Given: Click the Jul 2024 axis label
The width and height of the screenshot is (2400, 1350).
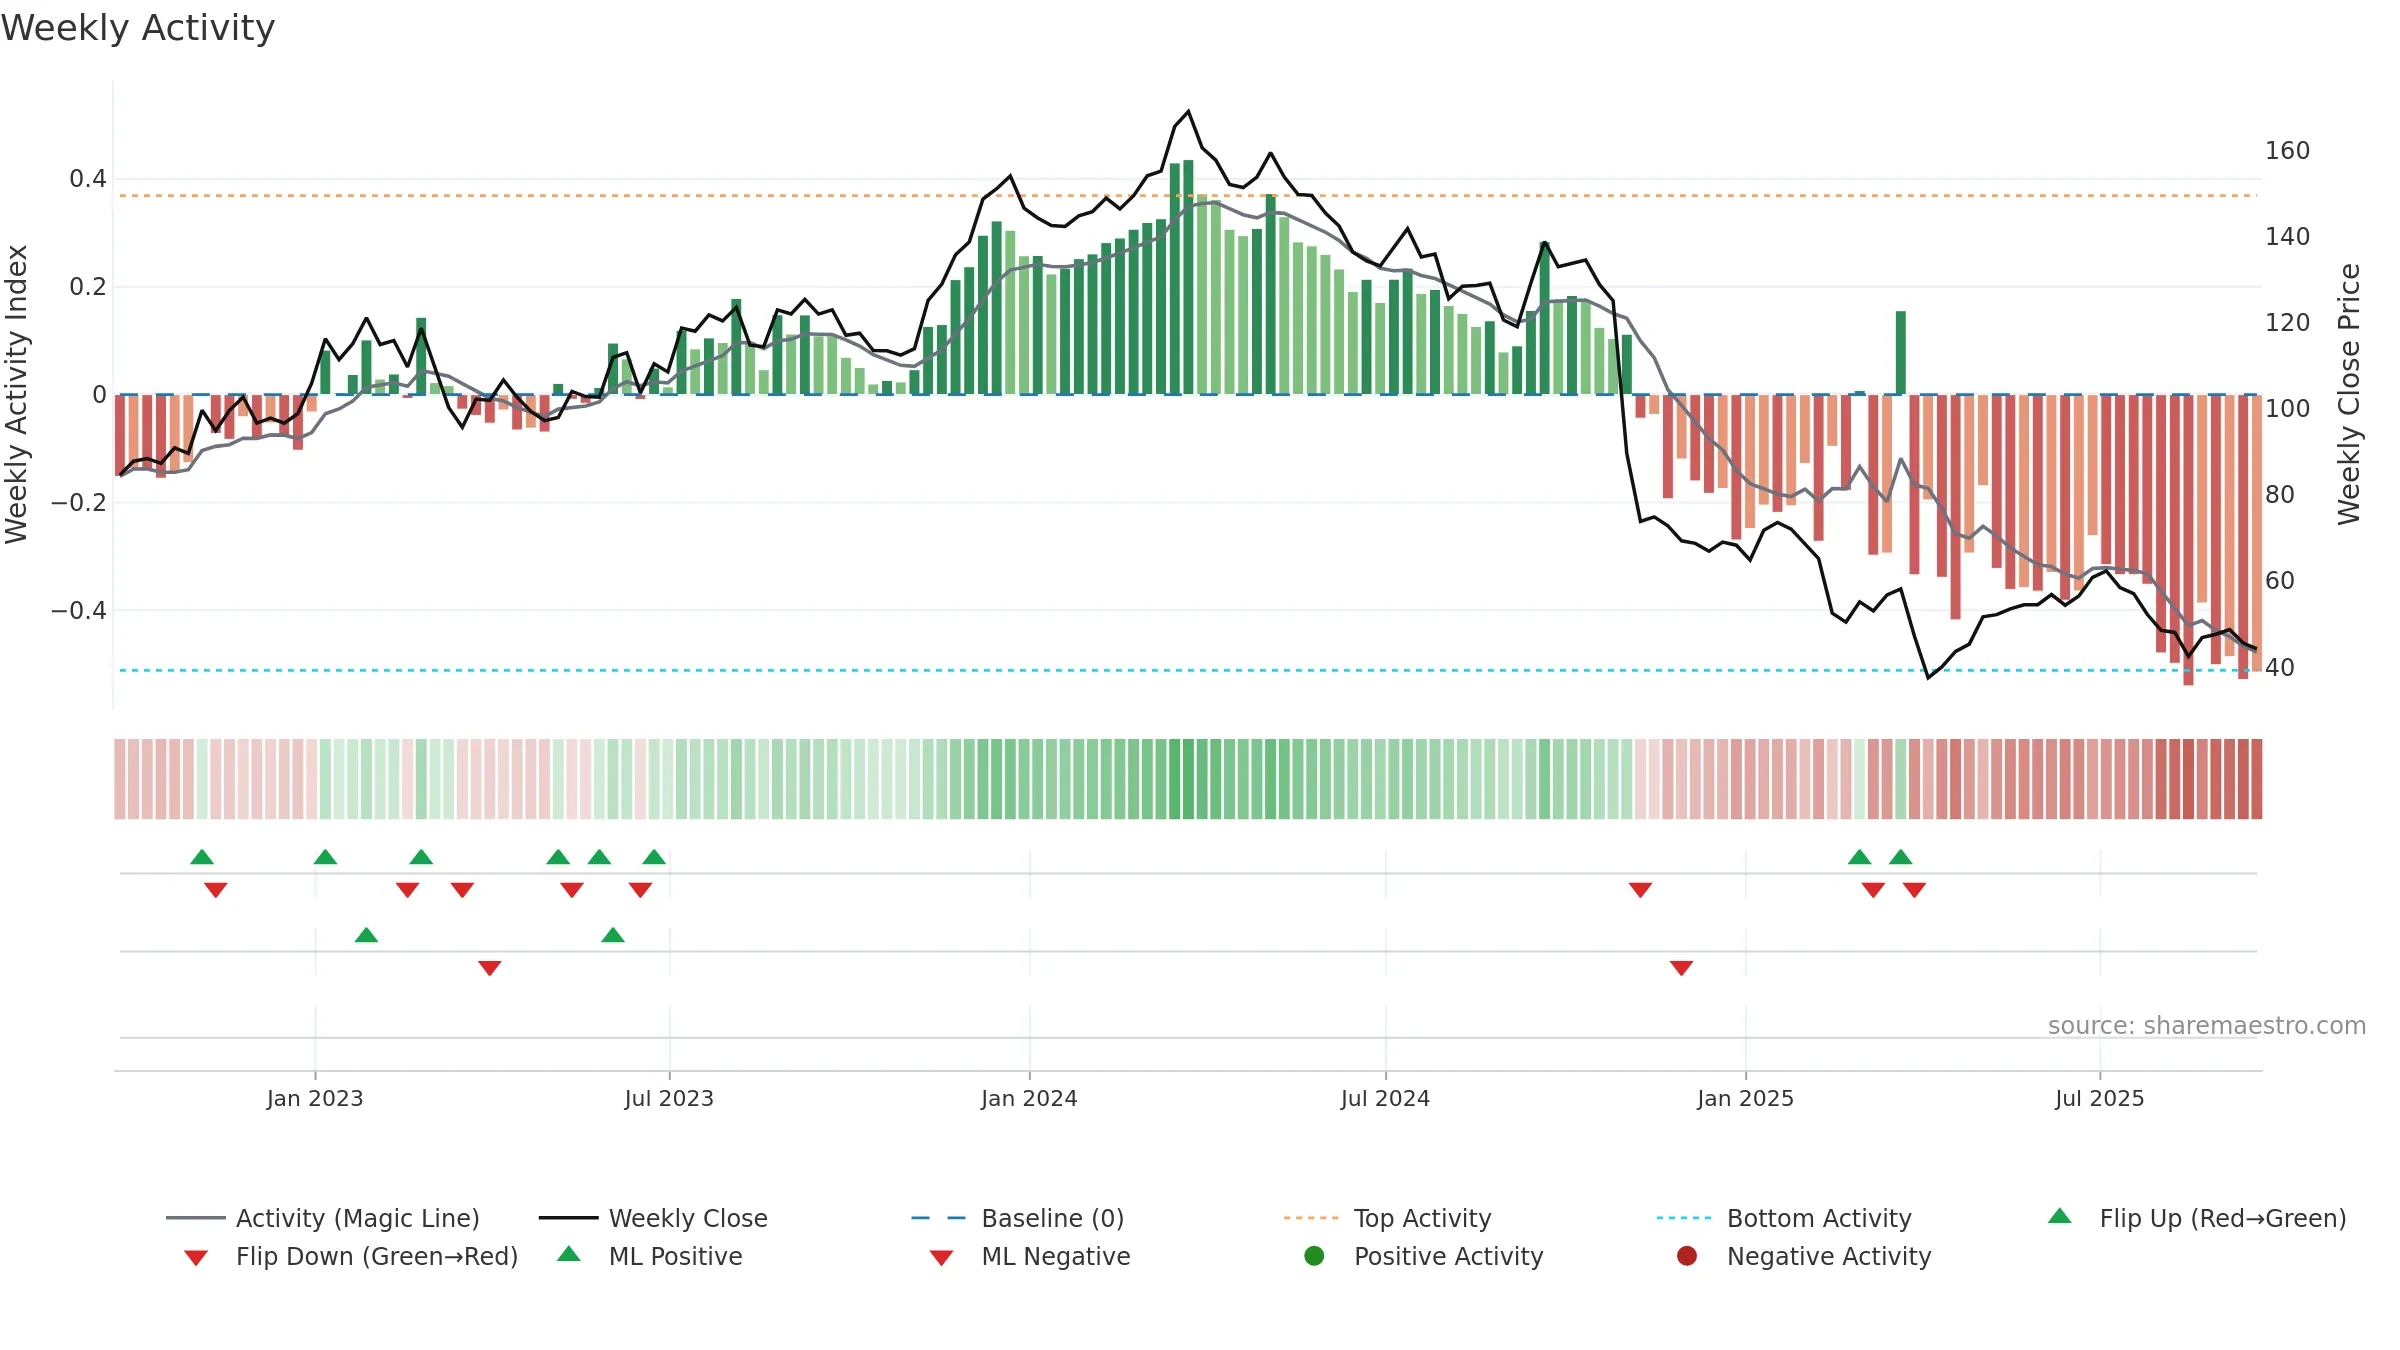Looking at the screenshot, I should pyautogui.click(x=1385, y=1098).
